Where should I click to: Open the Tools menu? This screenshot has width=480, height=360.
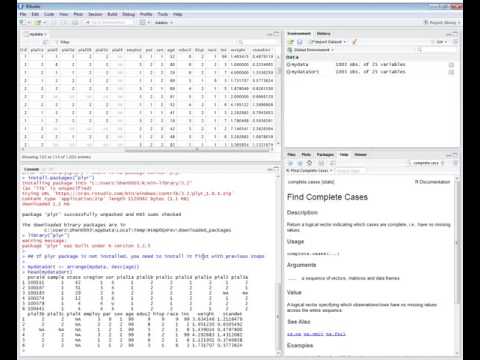(x=162, y=14)
